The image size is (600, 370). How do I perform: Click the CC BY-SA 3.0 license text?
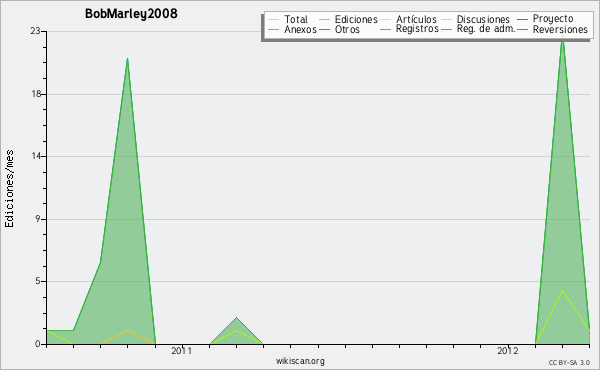click(569, 362)
